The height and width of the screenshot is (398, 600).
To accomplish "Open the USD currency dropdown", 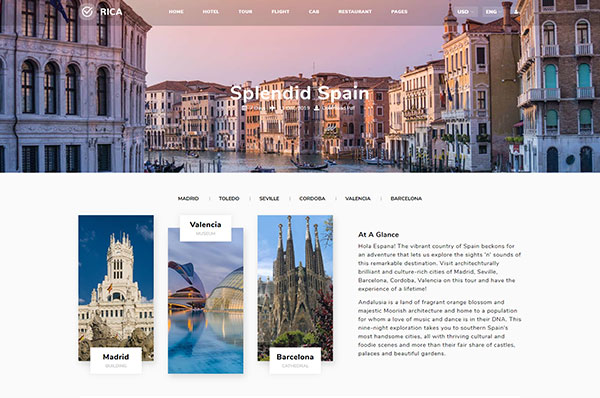I will point(465,12).
